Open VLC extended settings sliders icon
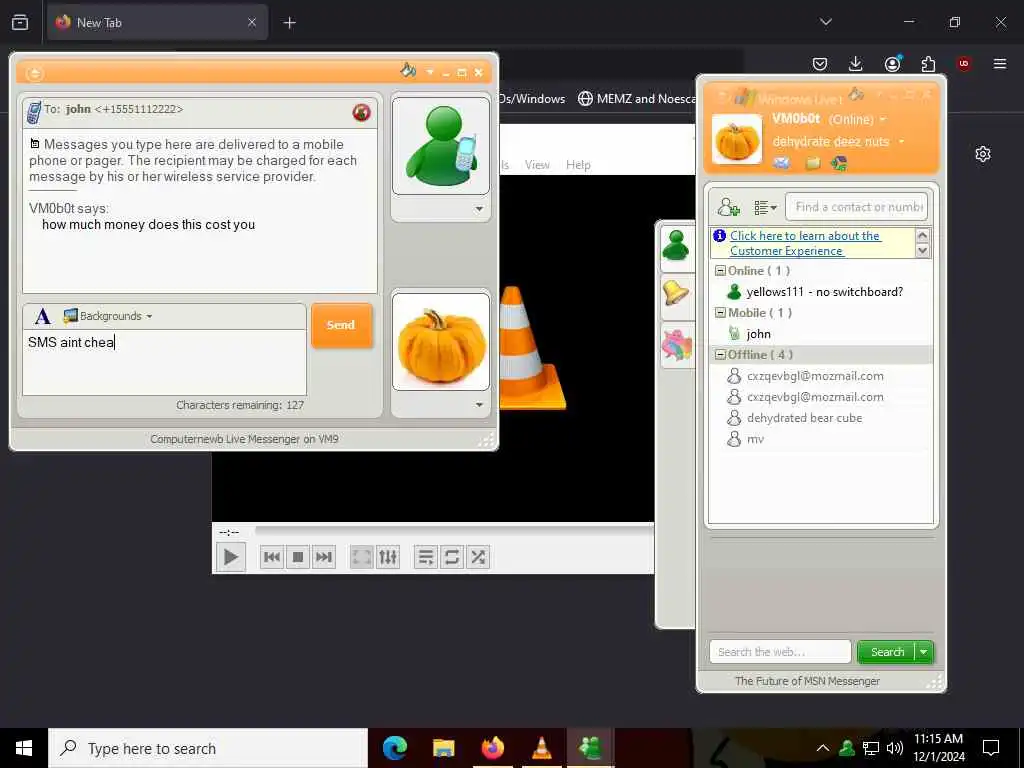This screenshot has height=768, width=1024. [388, 557]
